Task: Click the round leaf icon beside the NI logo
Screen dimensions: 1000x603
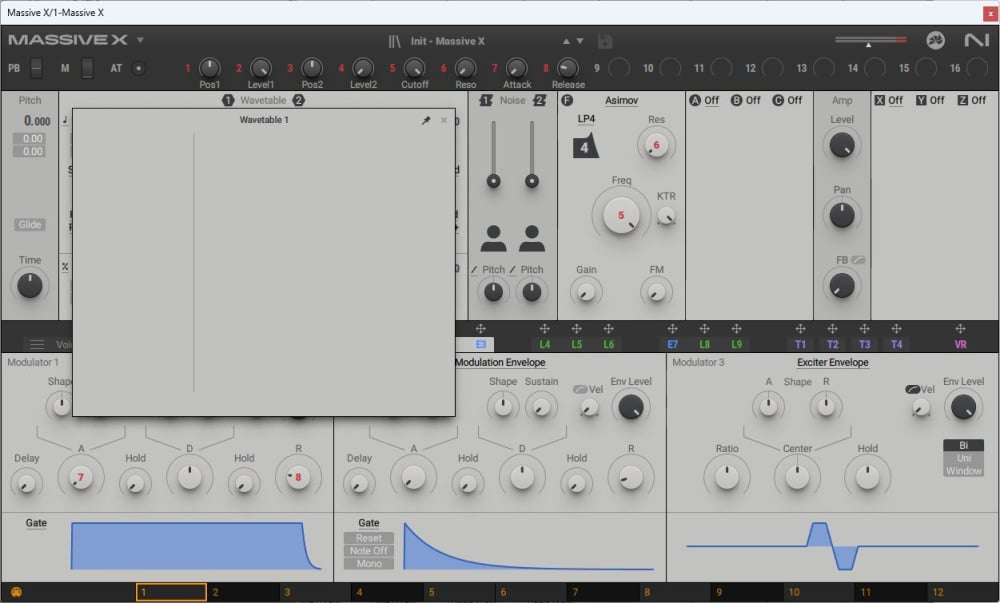Action: [x=935, y=40]
